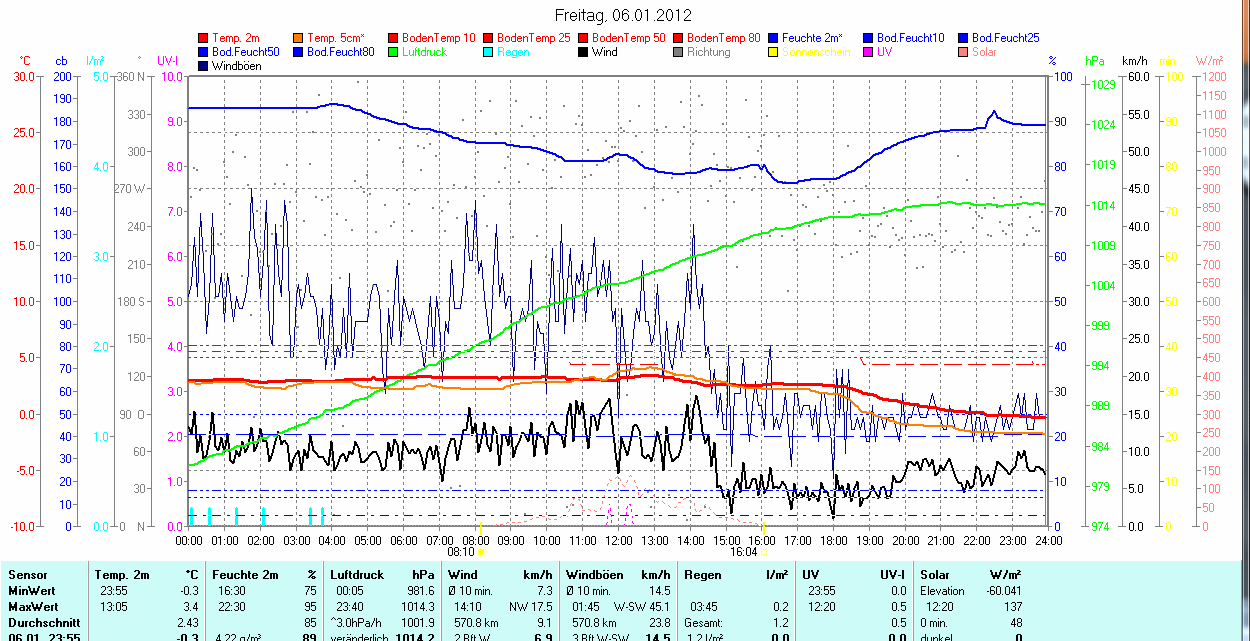Select the green Luftdruck legend square
This screenshot has width=1250, height=641.
point(393,52)
